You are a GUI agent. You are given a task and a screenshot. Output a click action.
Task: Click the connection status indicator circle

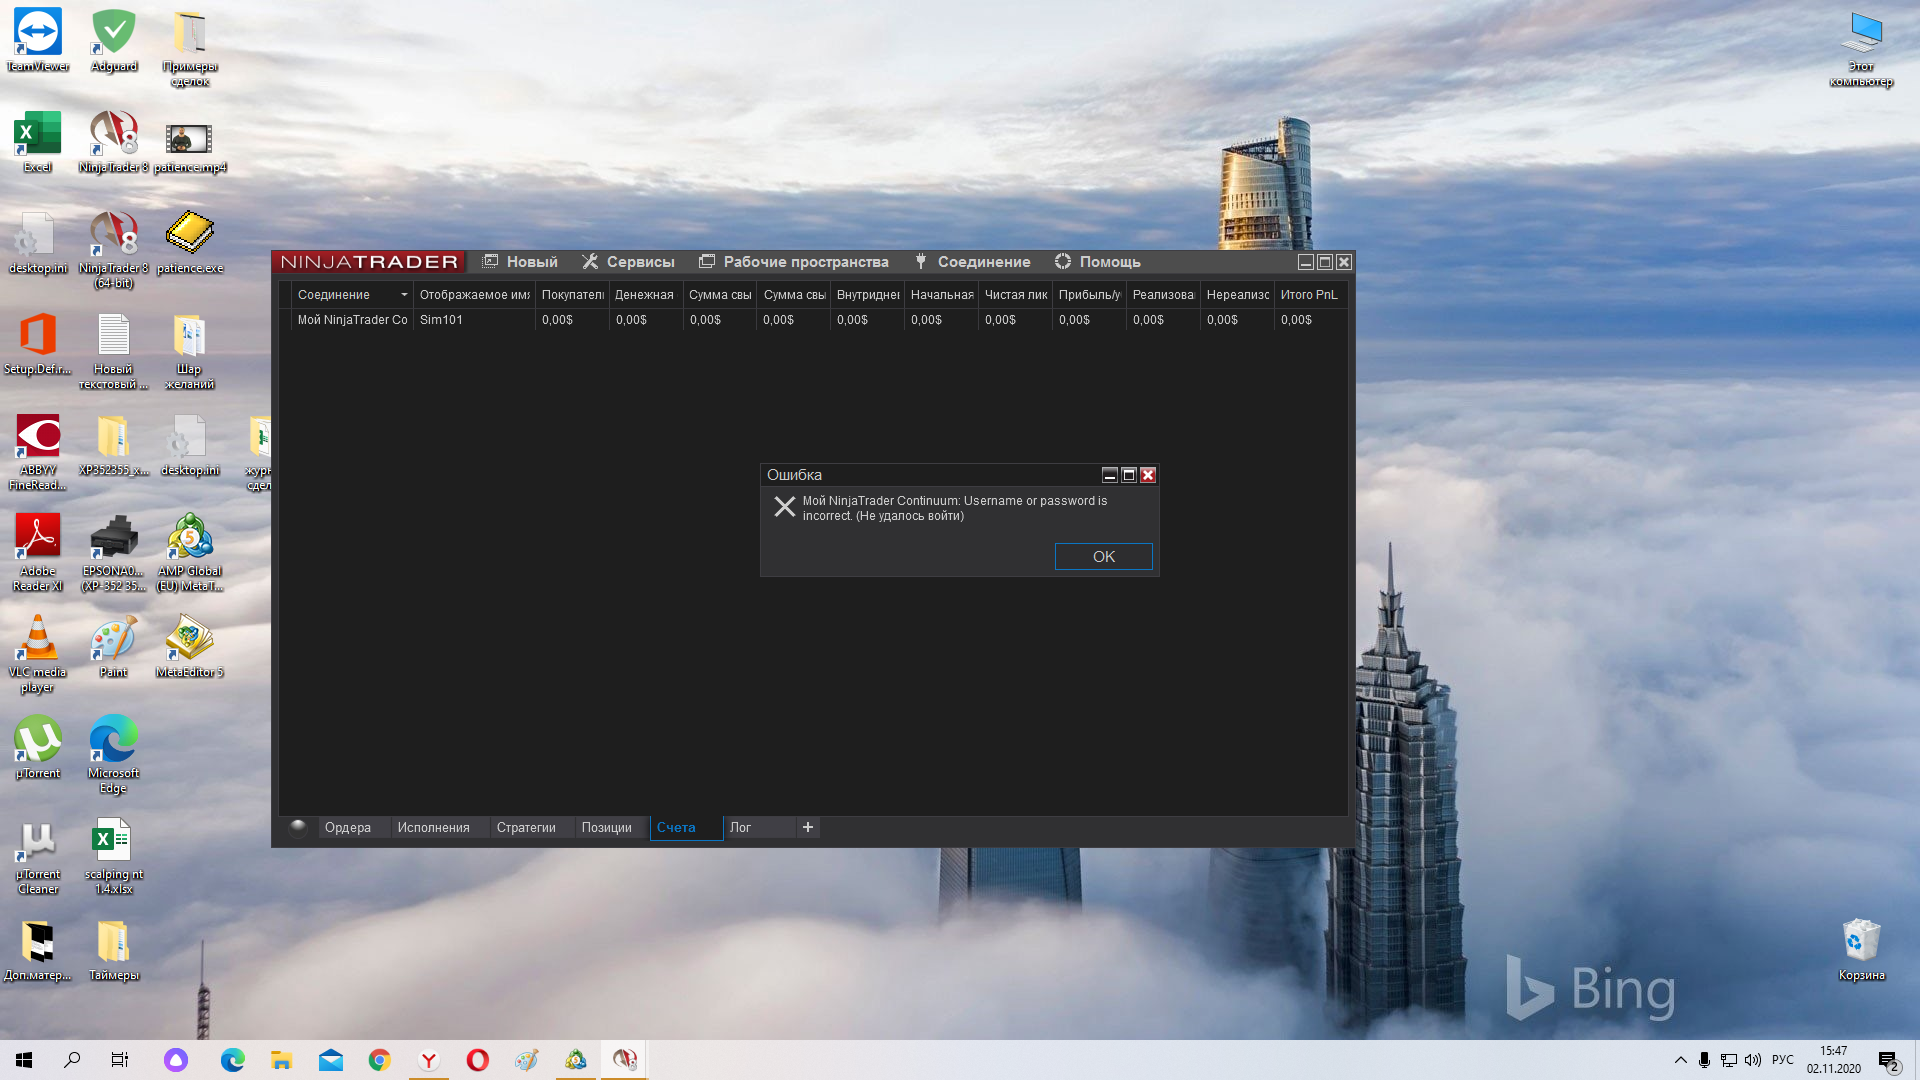tap(298, 827)
